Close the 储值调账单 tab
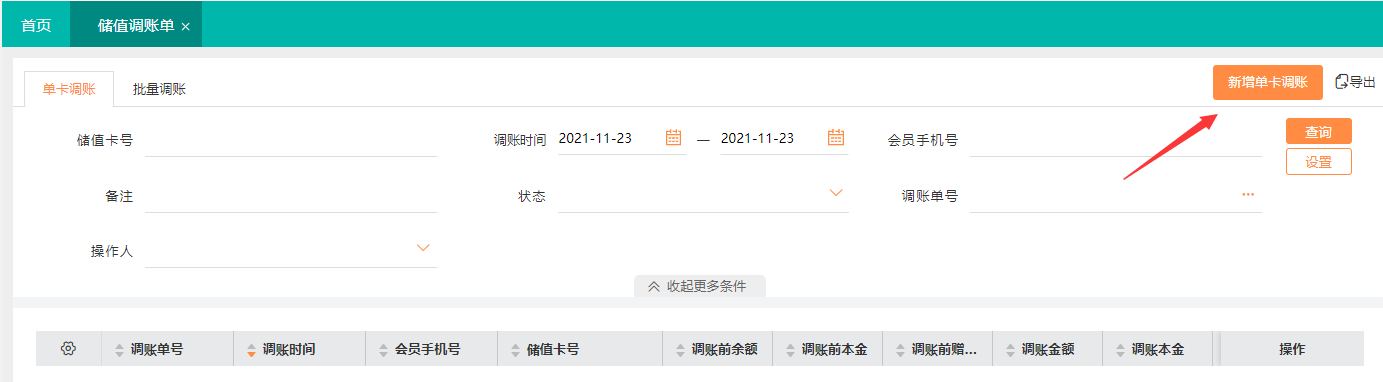This screenshot has height=382, width=1383. [x=186, y=27]
